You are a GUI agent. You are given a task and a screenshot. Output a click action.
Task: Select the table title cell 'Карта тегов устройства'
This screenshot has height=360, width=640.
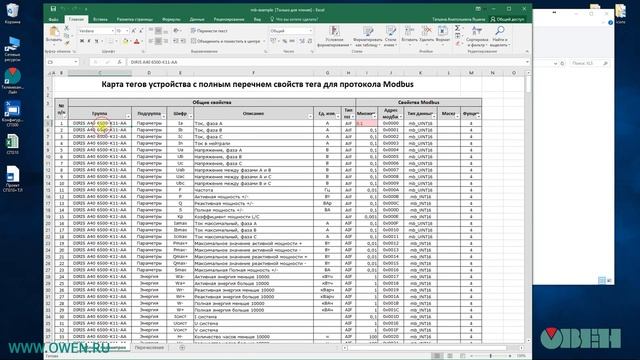pyautogui.click(x=257, y=84)
